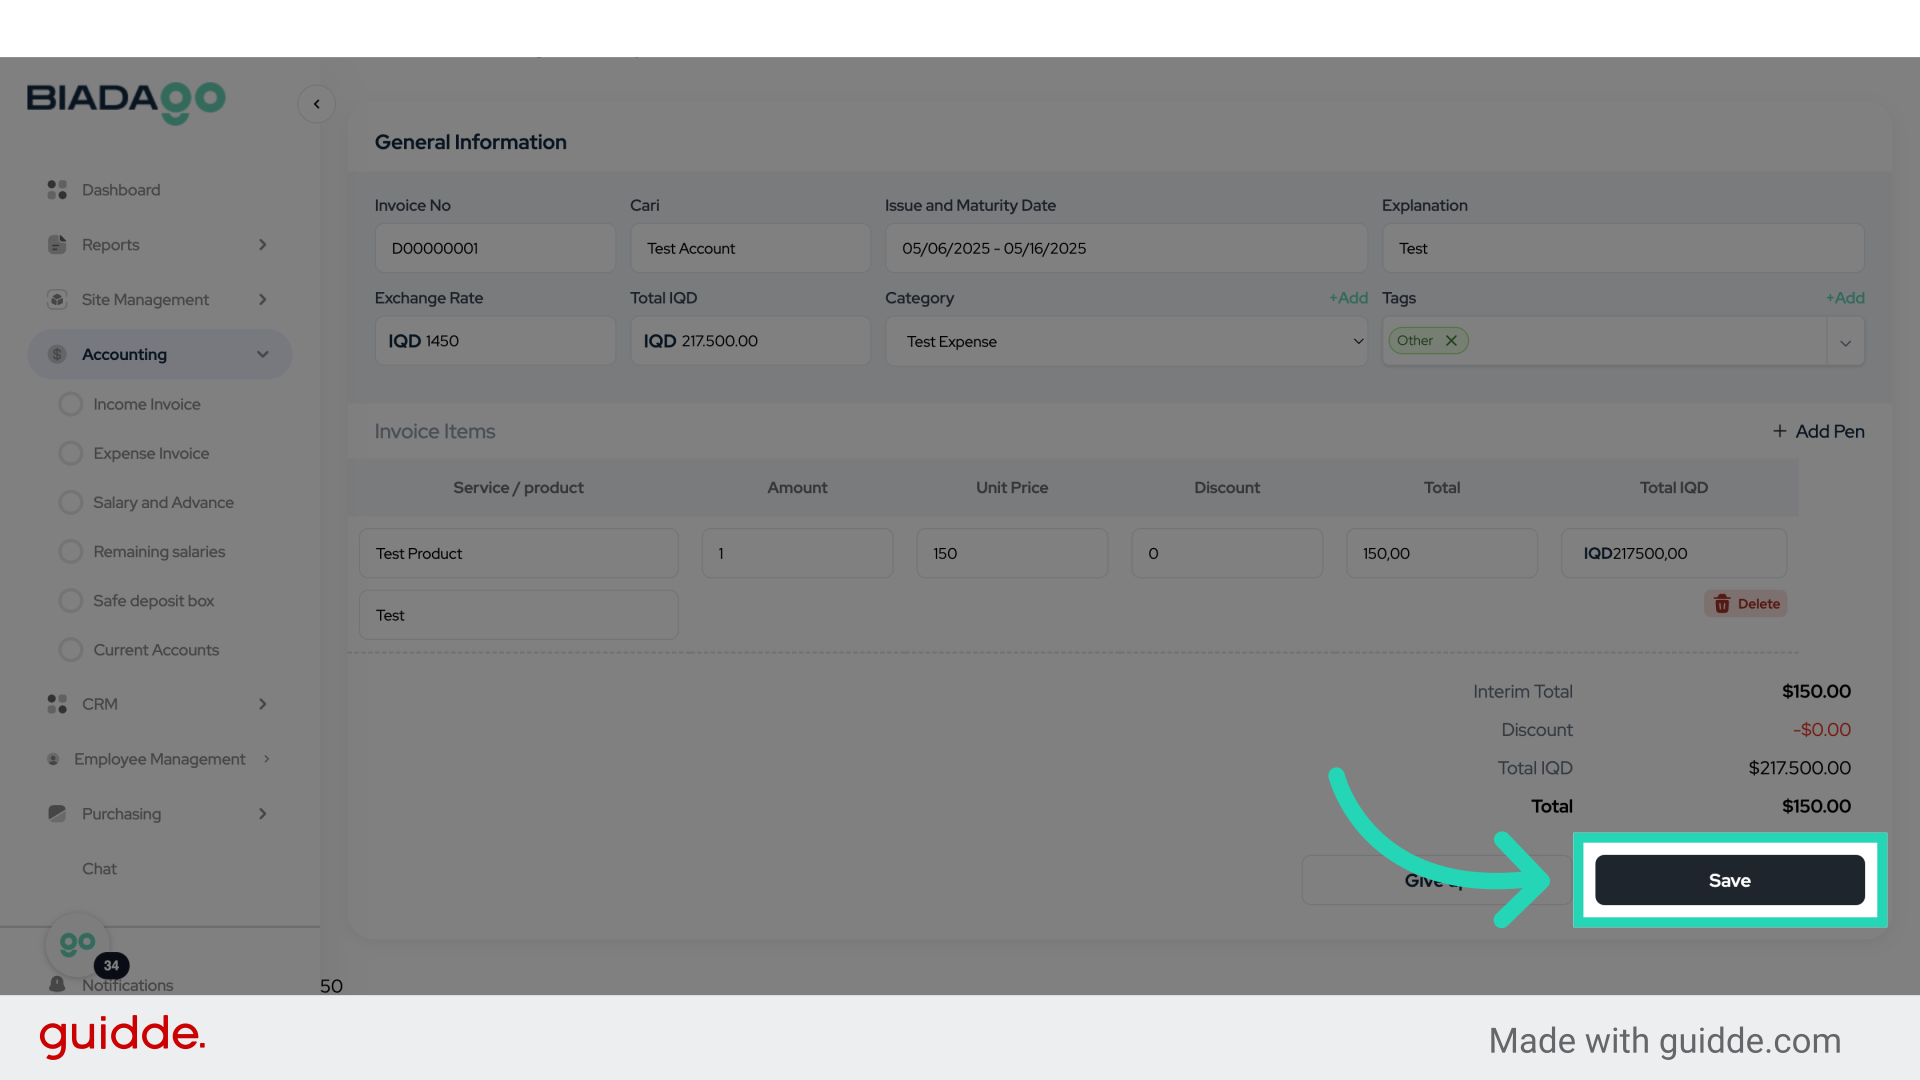
Task: Click the Reports document icon
Action: pos(57,245)
